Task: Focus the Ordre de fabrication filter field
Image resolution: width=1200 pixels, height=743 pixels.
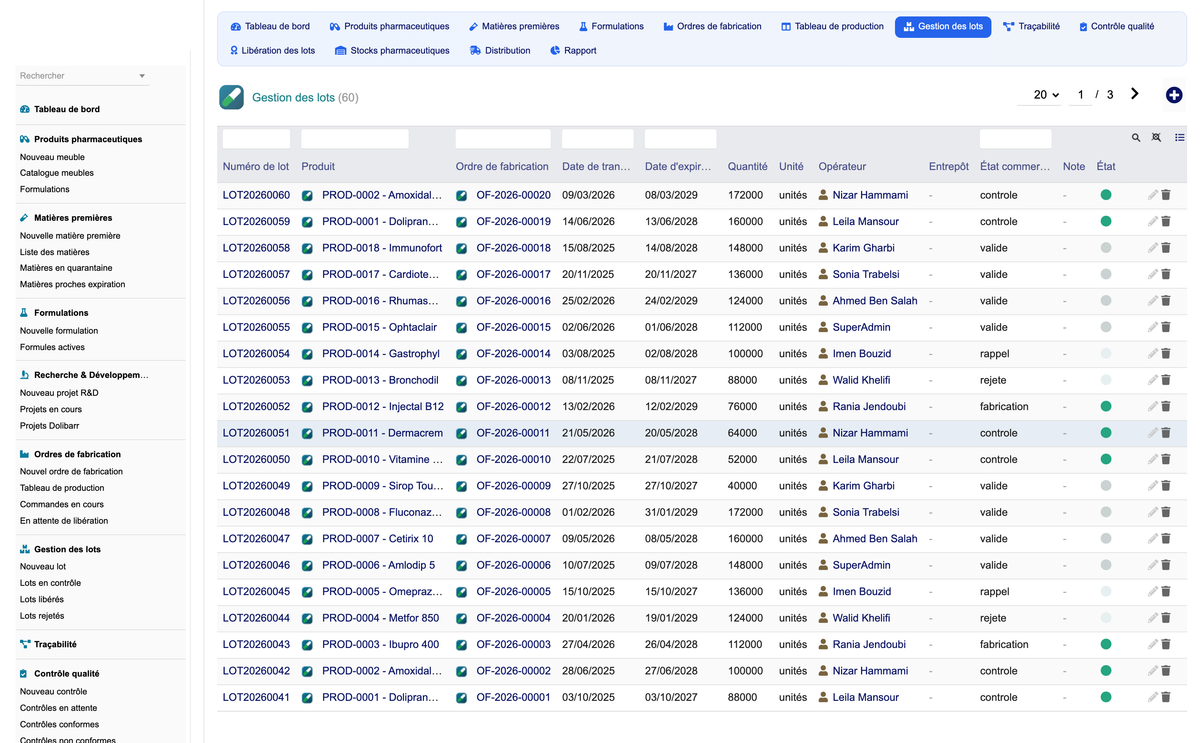Action: point(503,139)
